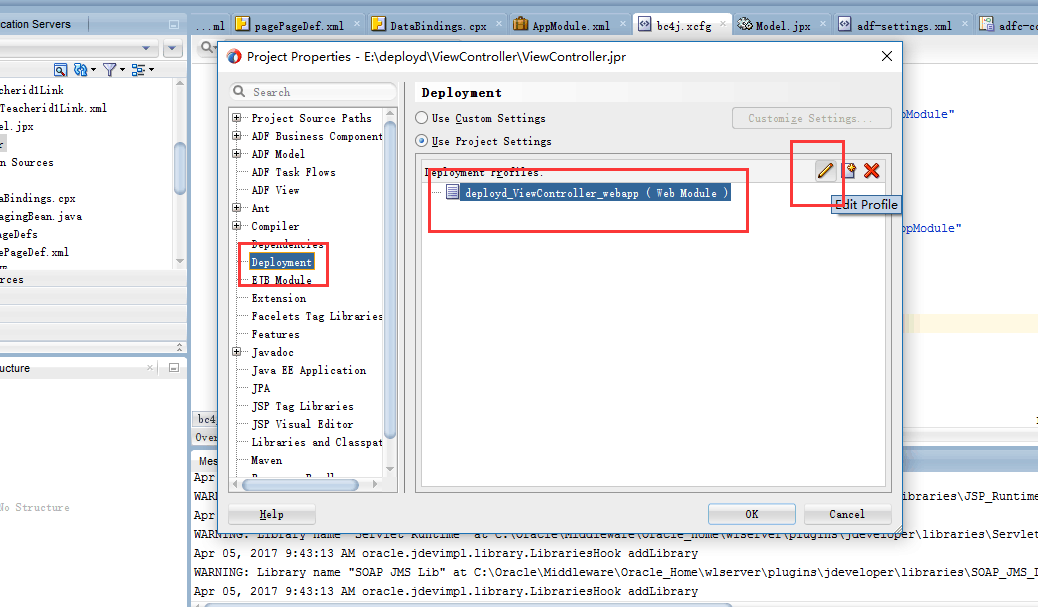Click the AppModule.xml tab briefcase icon
The height and width of the screenshot is (607, 1038).
tap(520, 24)
